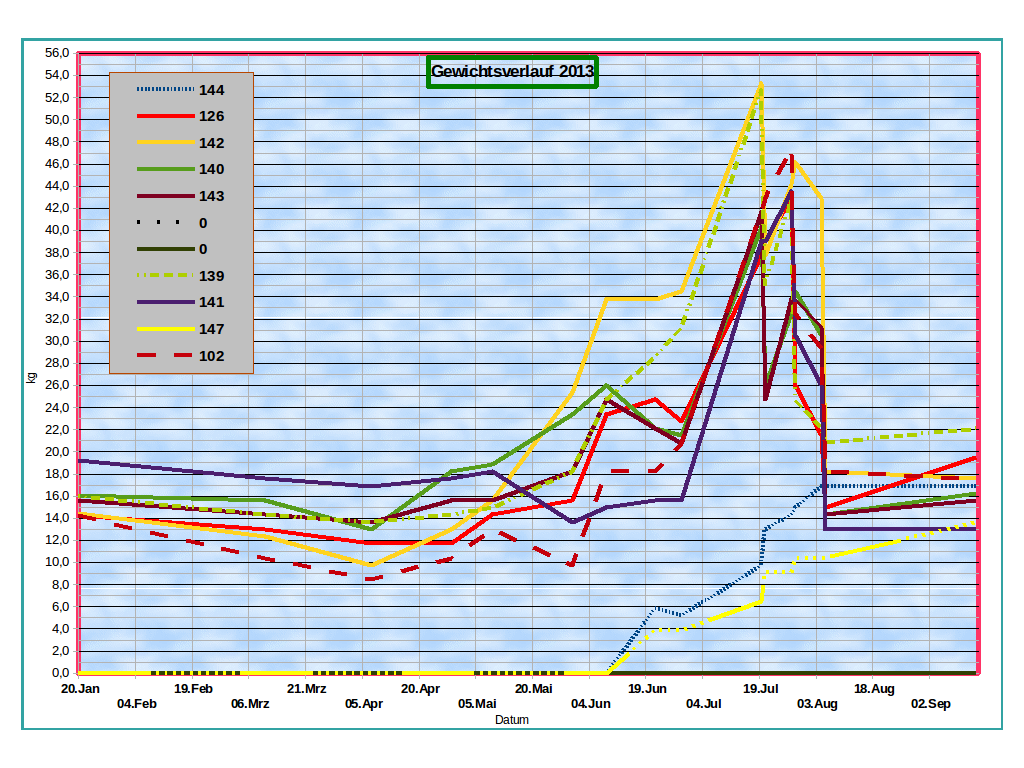1024x768 pixels.
Task: Click the 56,0 y-axis label
Action: pyautogui.click(x=57, y=53)
